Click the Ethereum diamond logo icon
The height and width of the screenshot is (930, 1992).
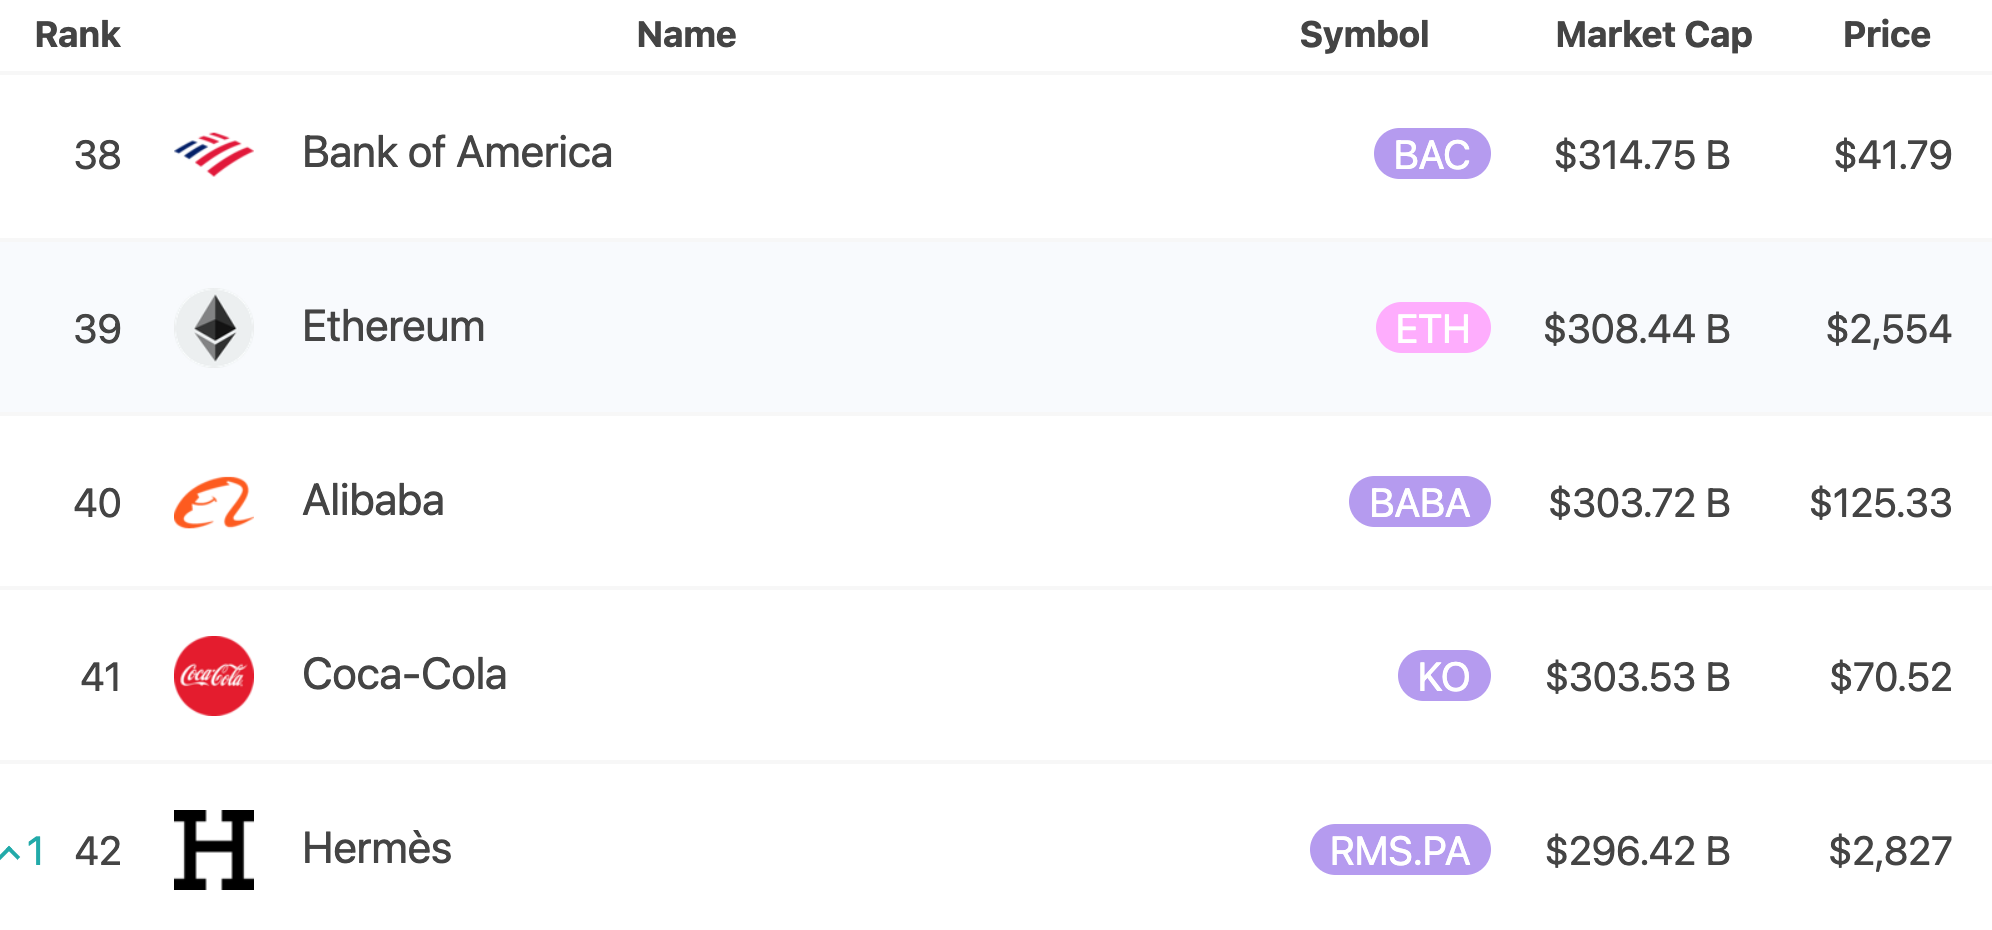214,328
